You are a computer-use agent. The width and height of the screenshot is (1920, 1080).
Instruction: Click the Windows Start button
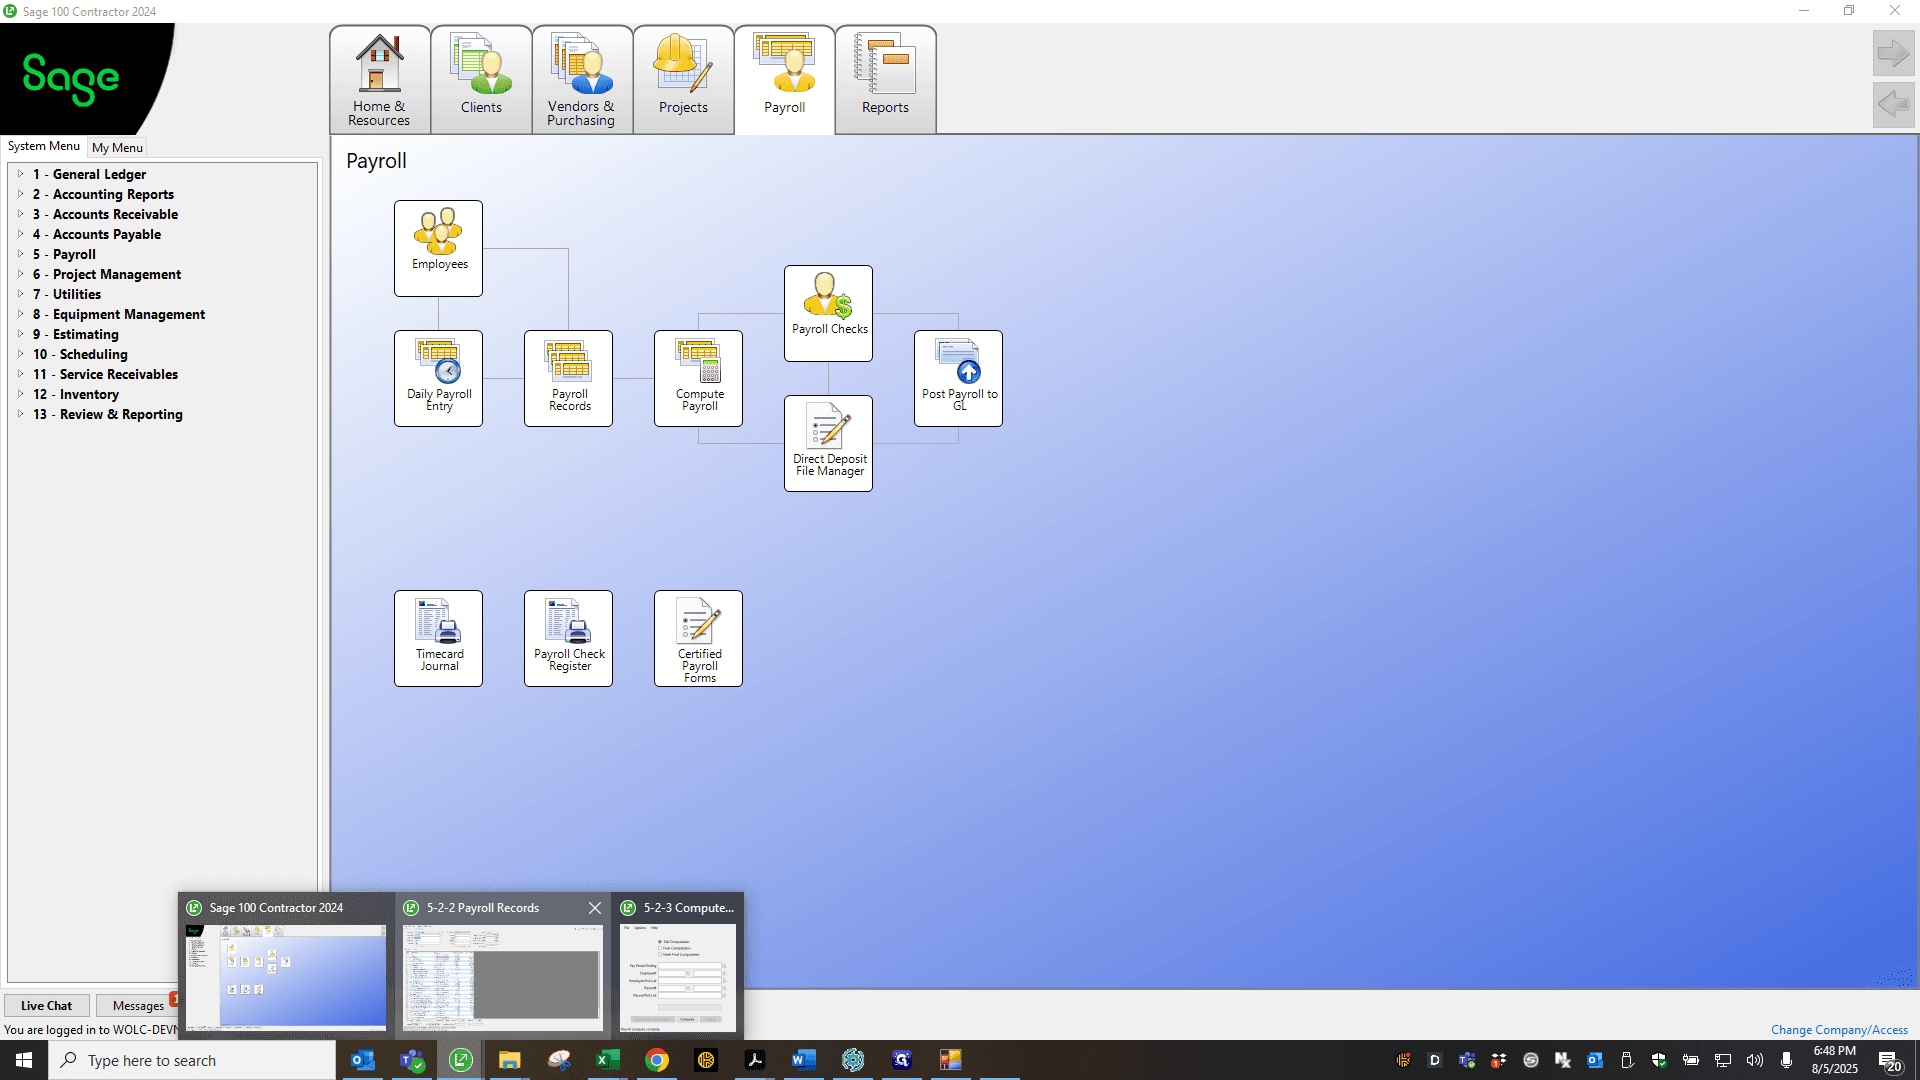point(24,1060)
